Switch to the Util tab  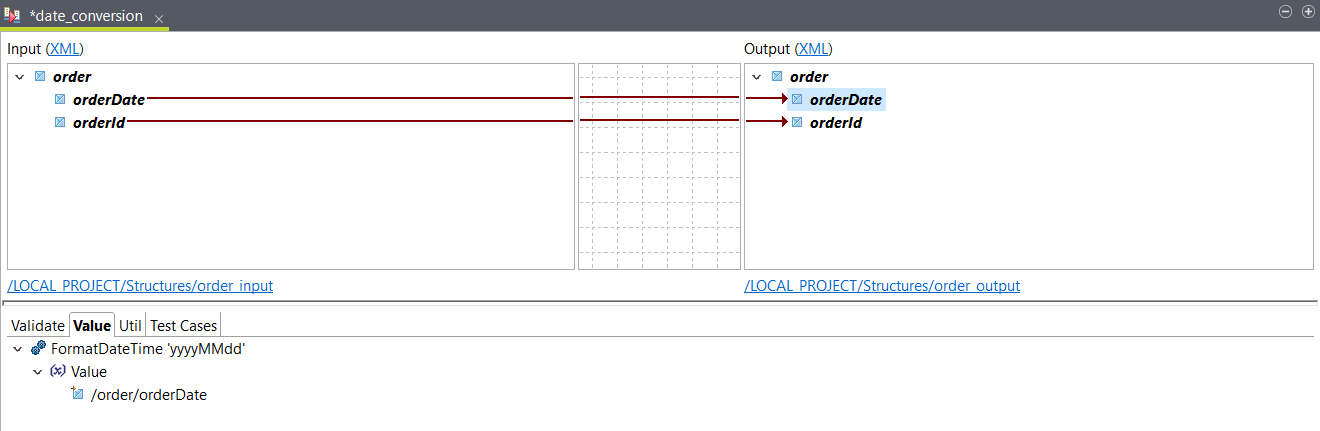tap(130, 325)
